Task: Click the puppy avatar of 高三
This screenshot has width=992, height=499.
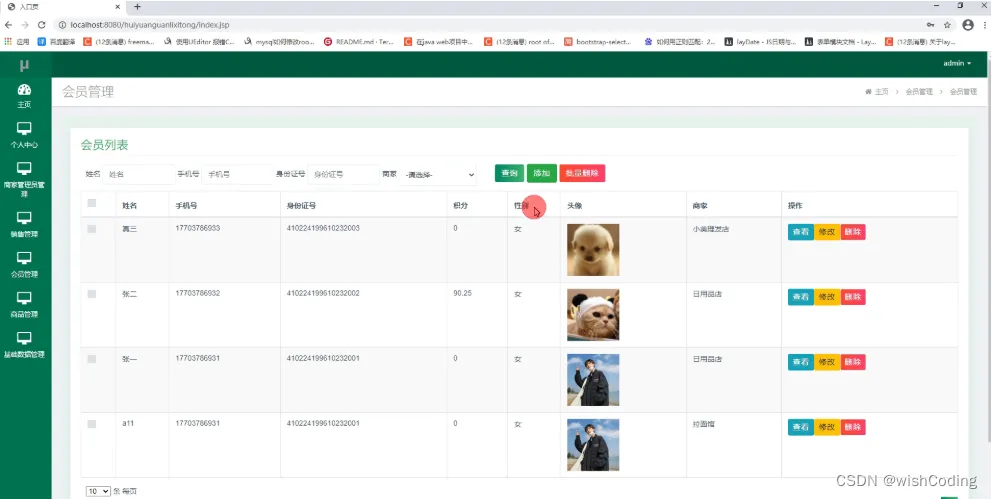Action: click(593, 250)
